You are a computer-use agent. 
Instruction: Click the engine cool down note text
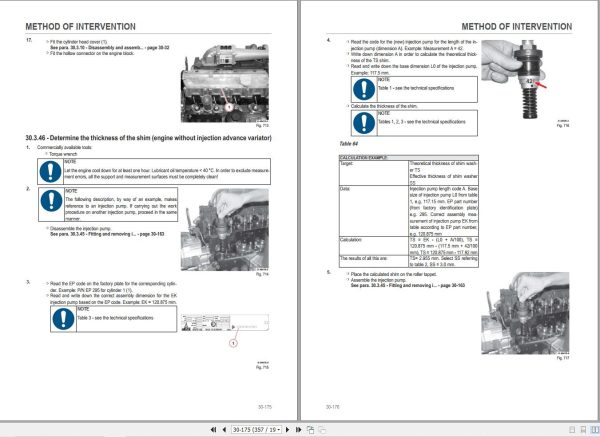(167, 173)
